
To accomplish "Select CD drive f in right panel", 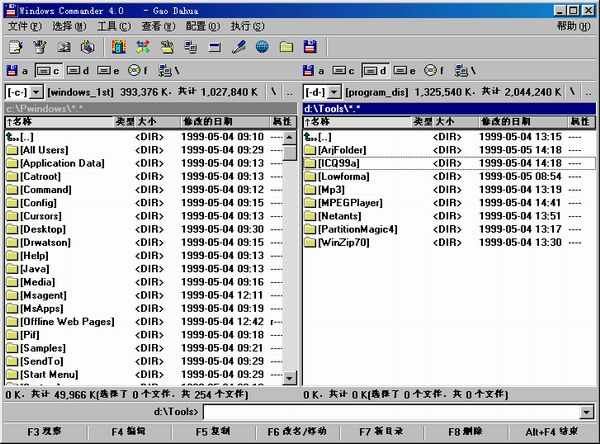I will pos(435,71).
